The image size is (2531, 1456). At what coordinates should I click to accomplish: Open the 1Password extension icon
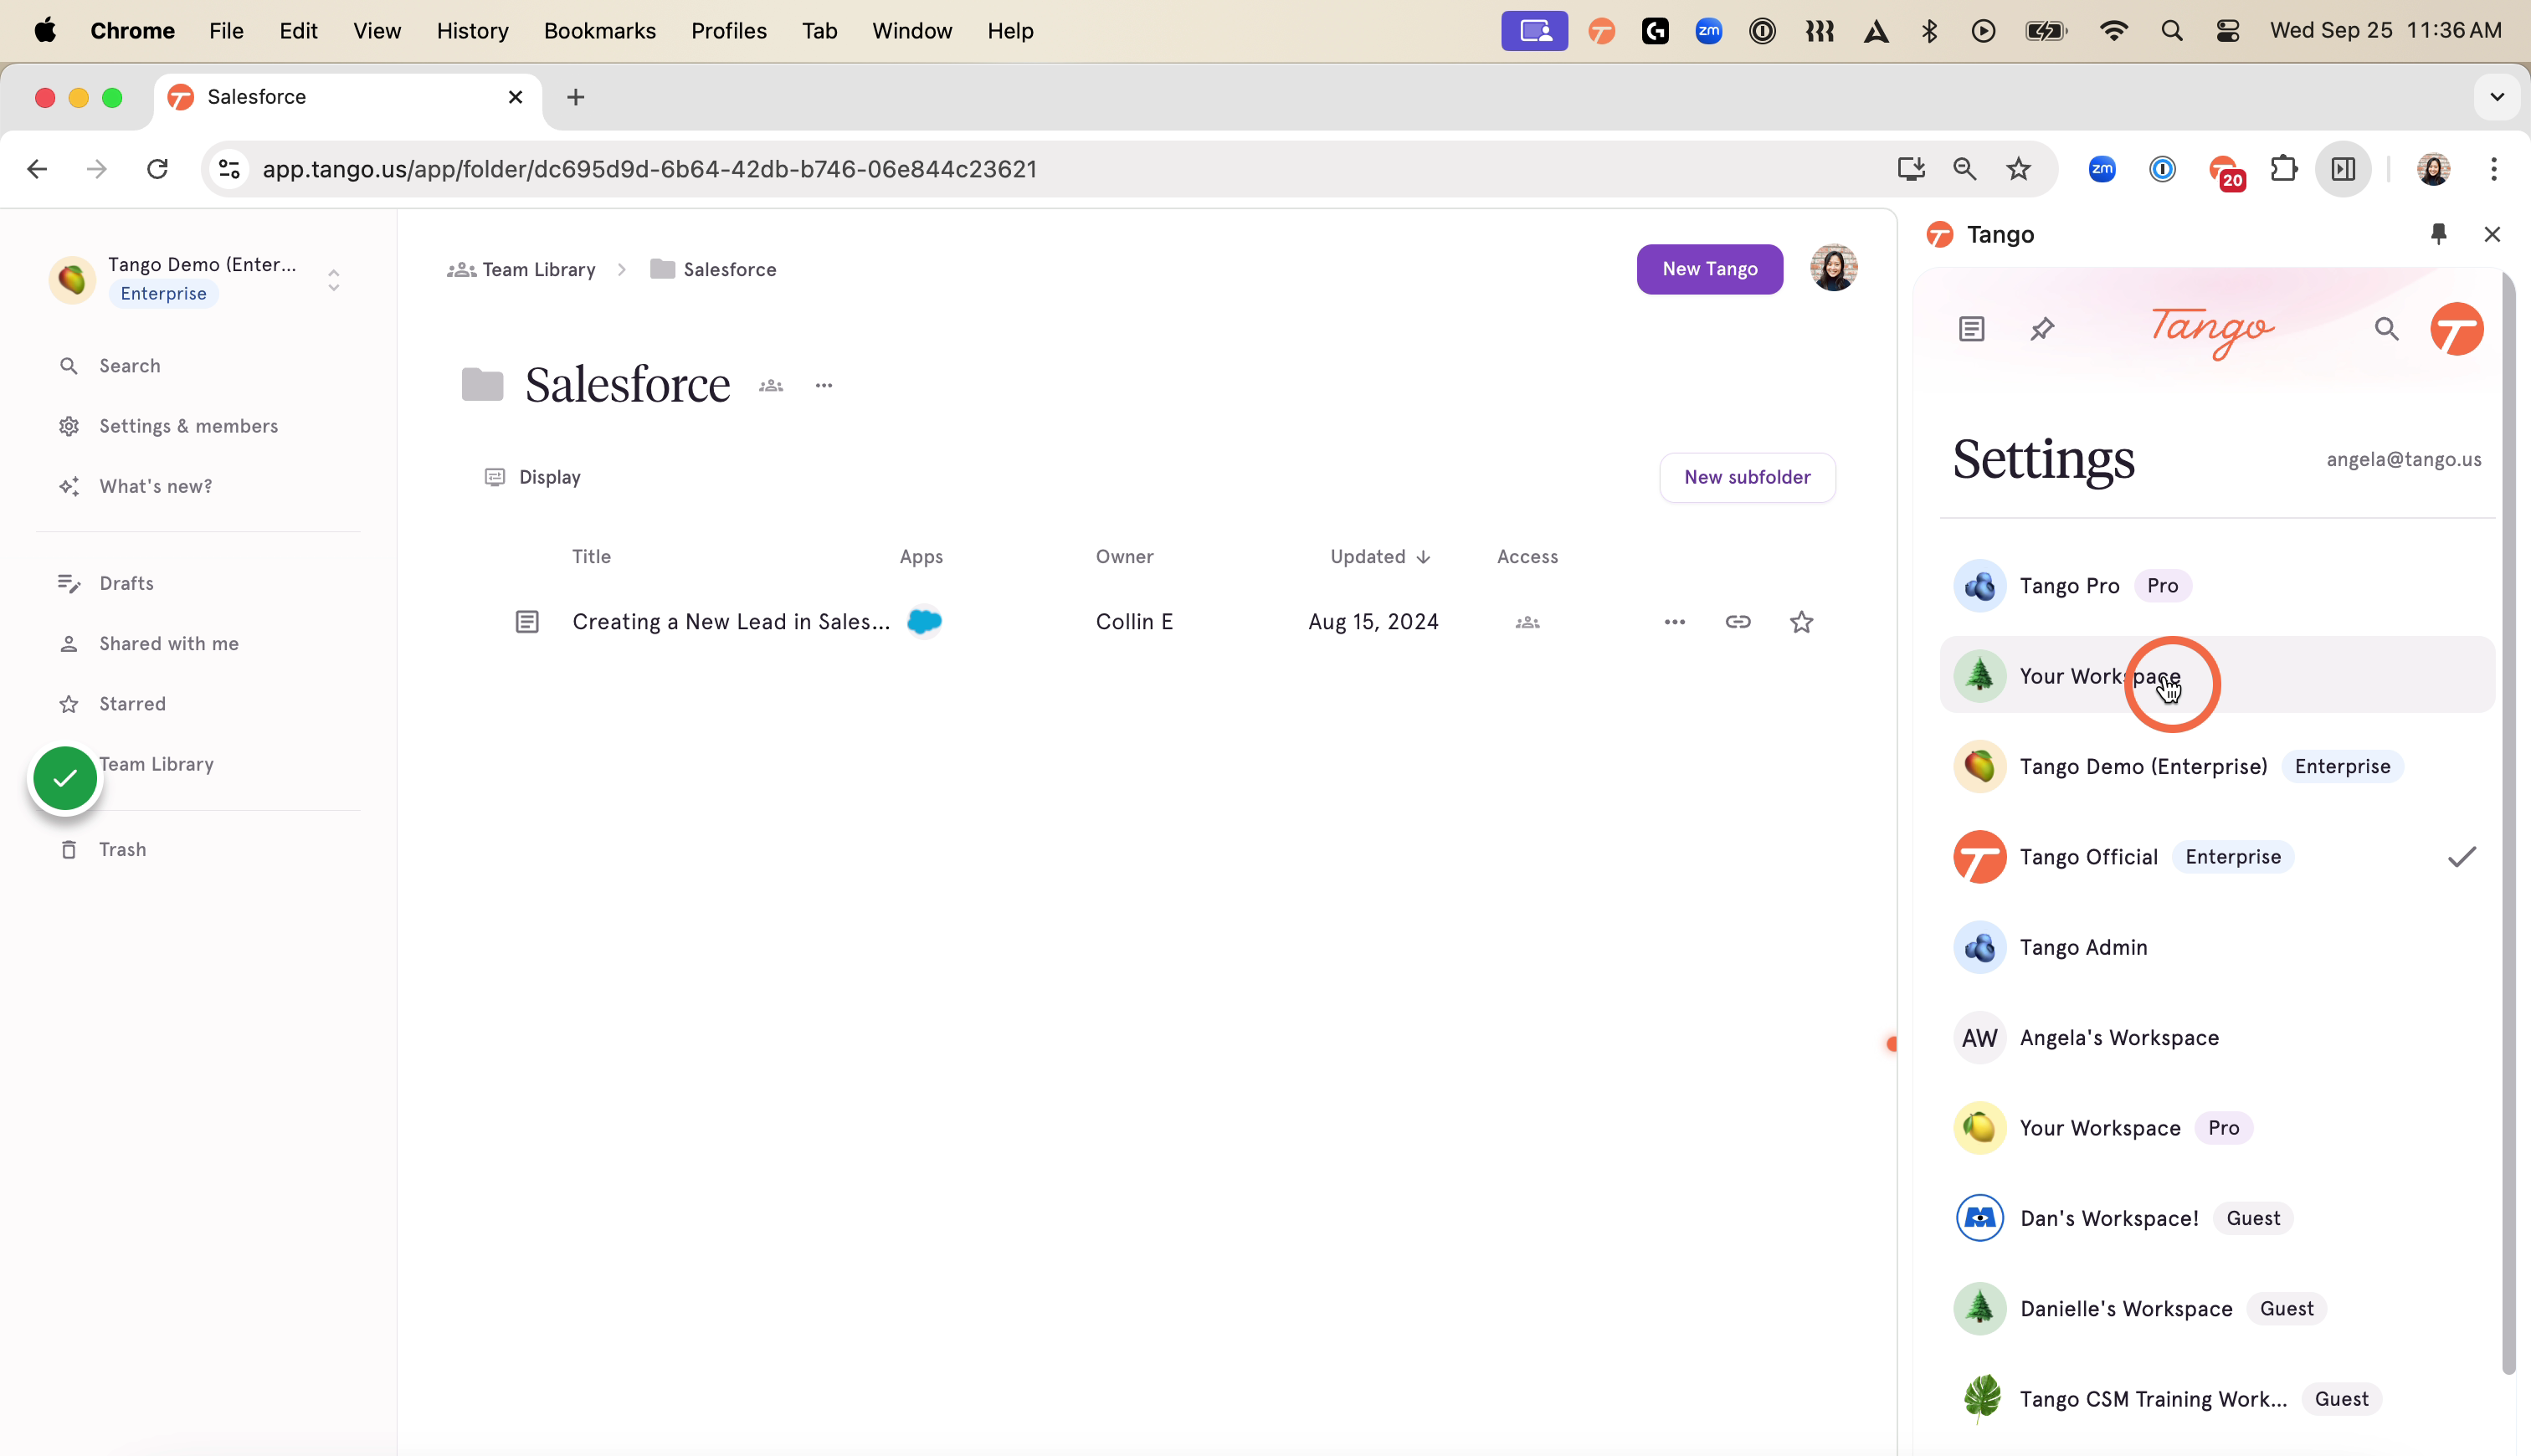tap(2162, 169)
